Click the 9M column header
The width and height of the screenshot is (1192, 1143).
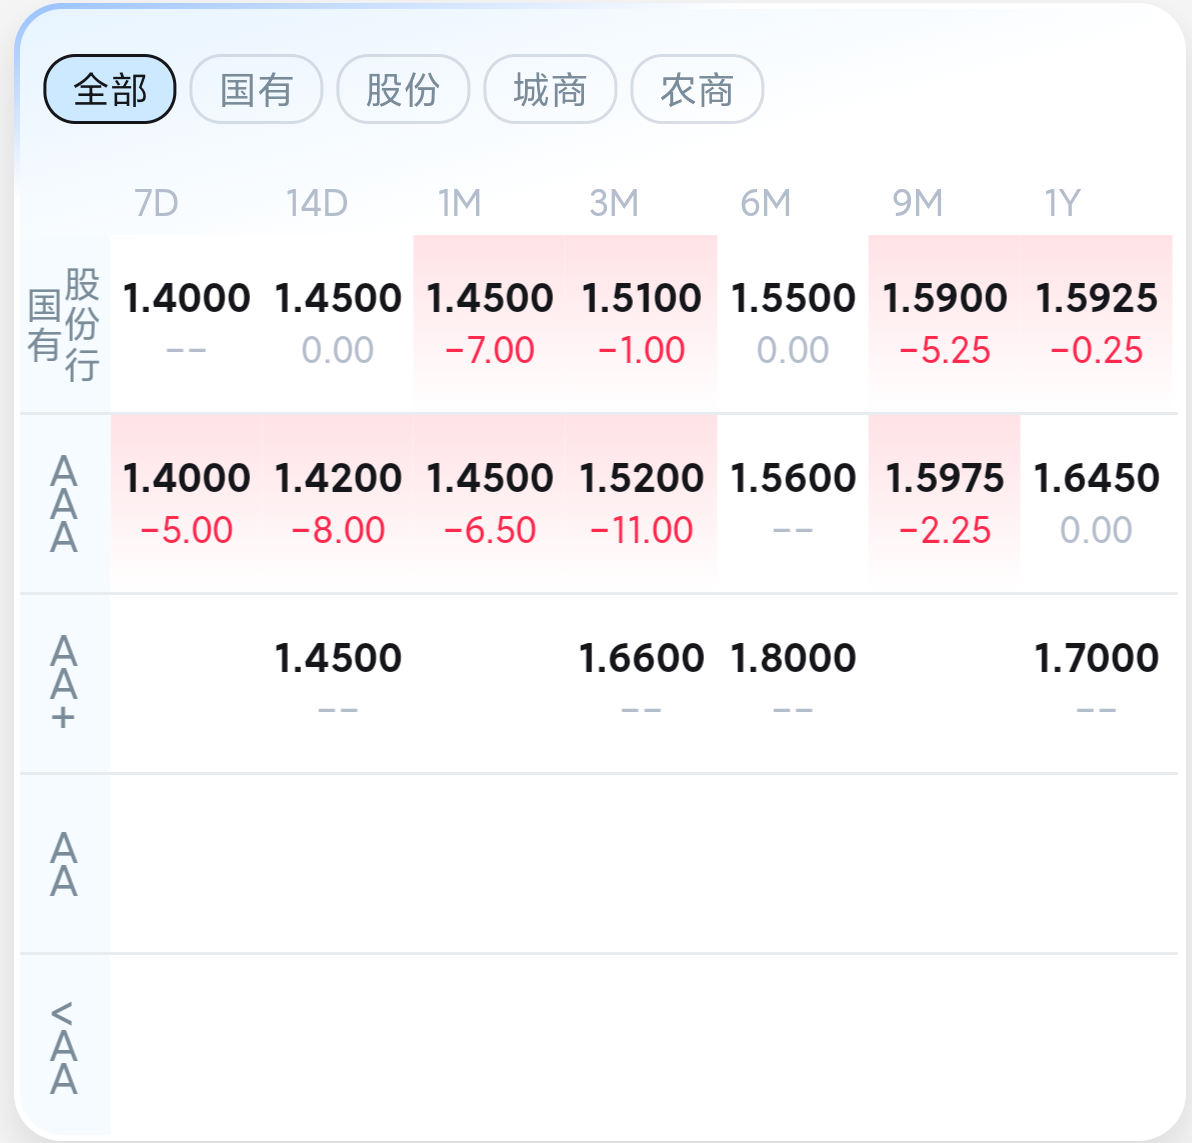pos(918,203)
